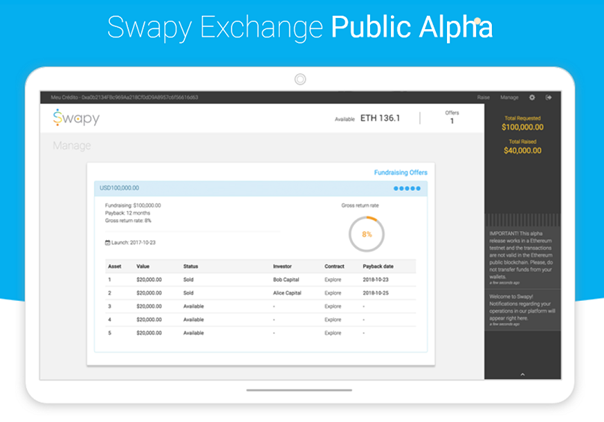Explore contract for asset 1
Screen dimensions: 604x422
[333, 280]
